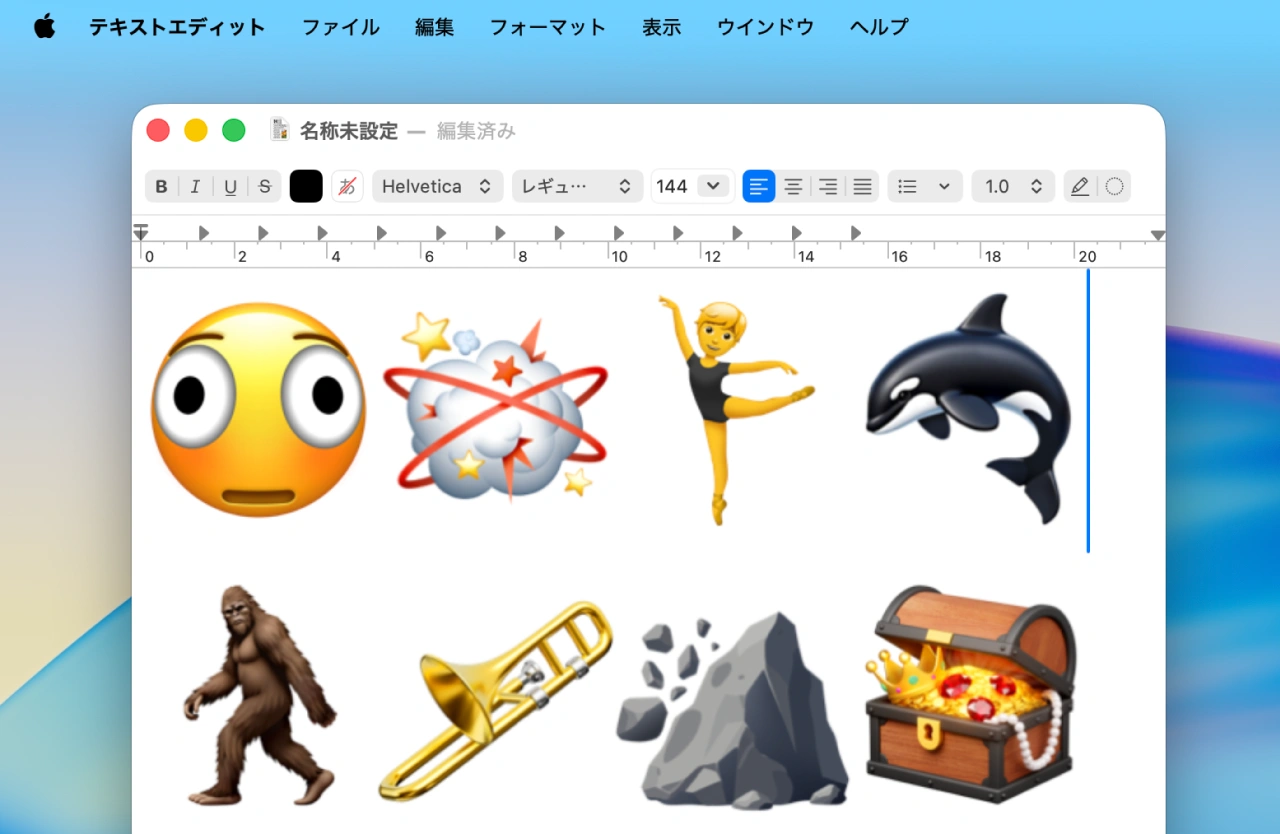Open the レギュラー typeface dropdown
This screenshot has width=1280, height=834.
point(577,186)
